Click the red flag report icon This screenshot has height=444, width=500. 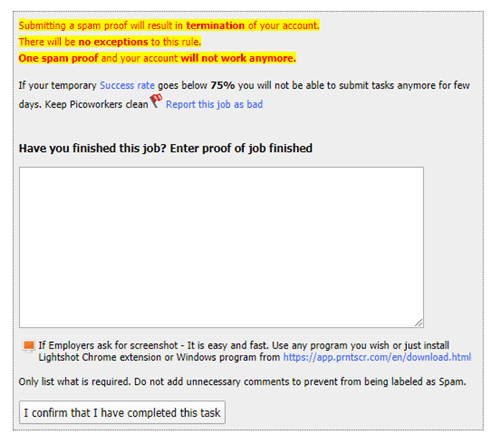(x=156, y=101)
